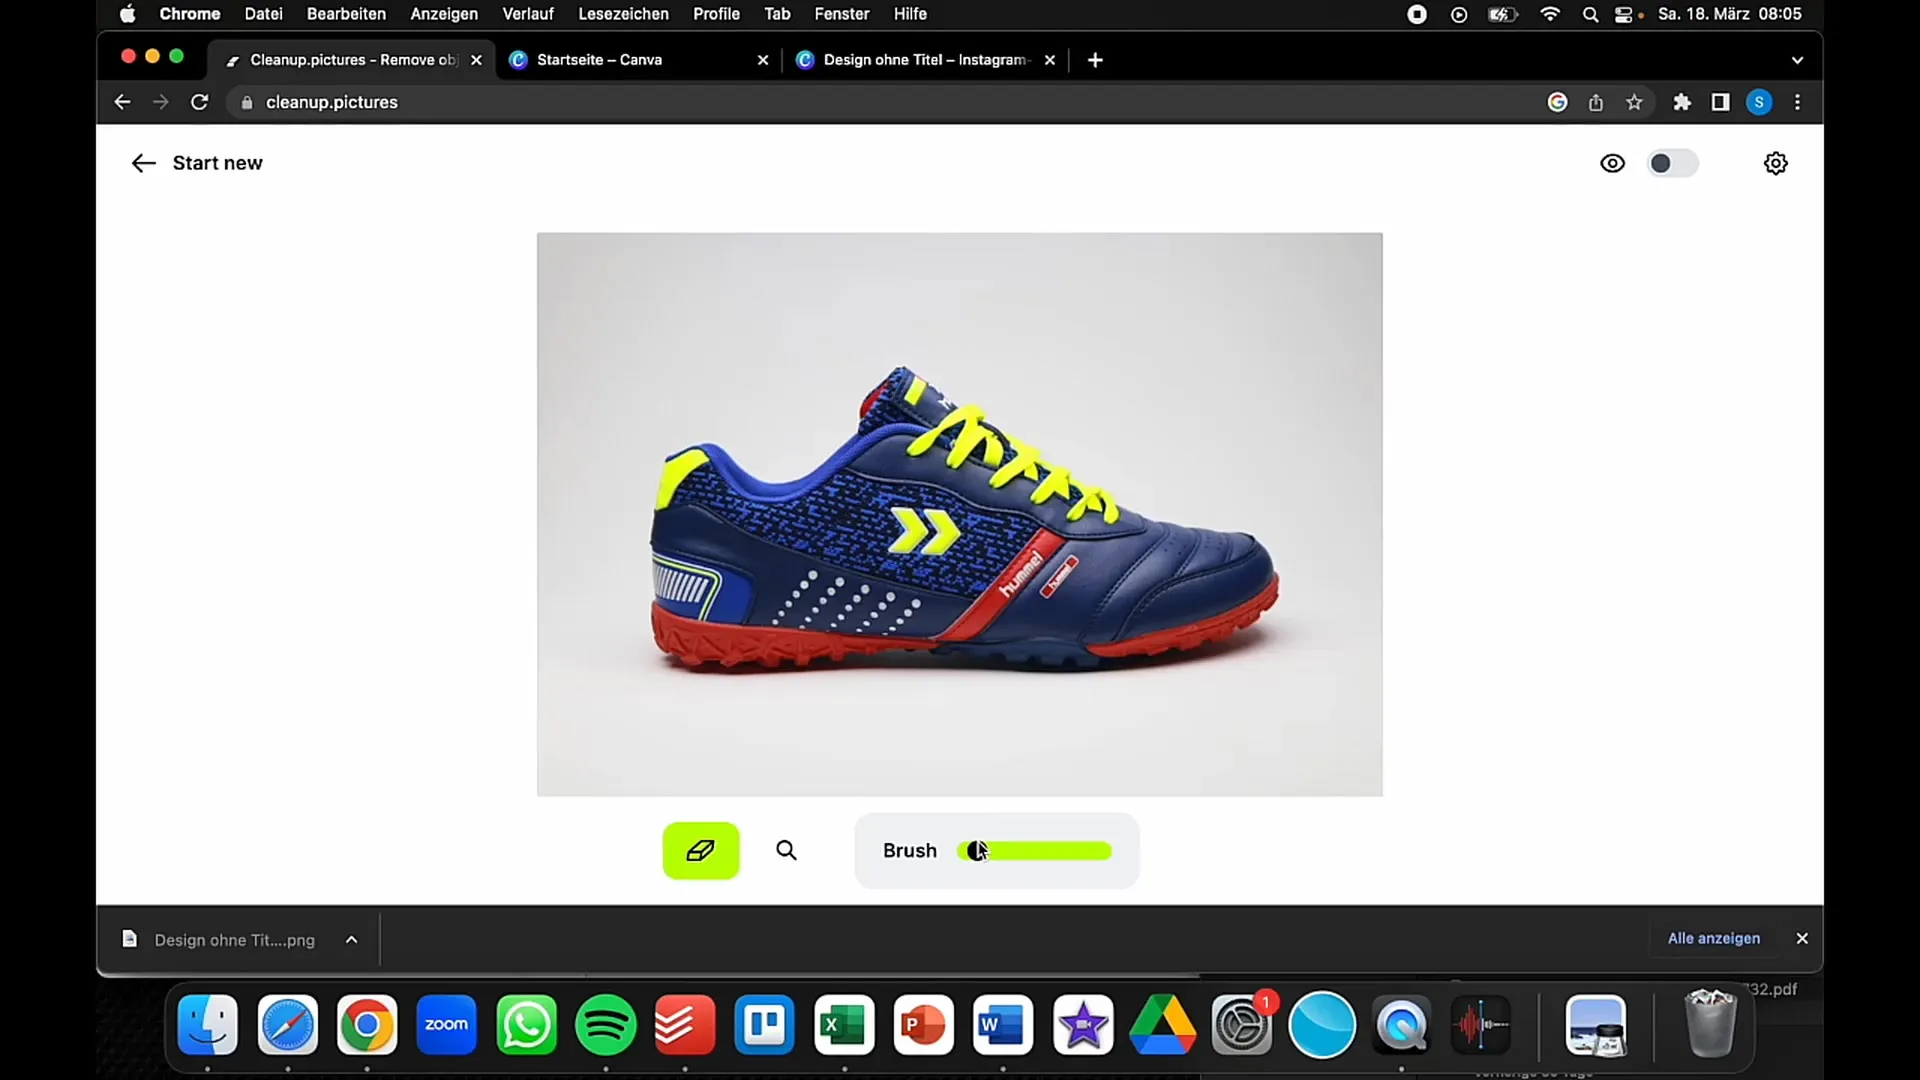1920x1080 pixels.
Task: Open Spotify from the Dock
Action: [x=605, y=1025]
